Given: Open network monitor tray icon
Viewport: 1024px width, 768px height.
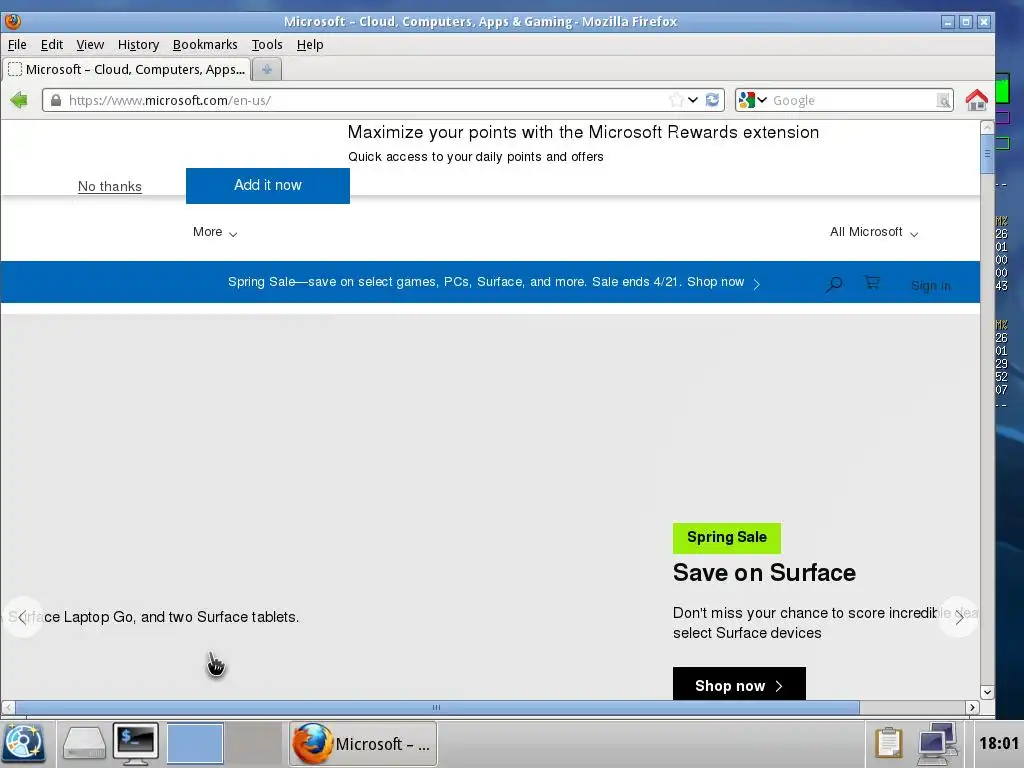Looking at the screenshot, I should tap(937, 743).
